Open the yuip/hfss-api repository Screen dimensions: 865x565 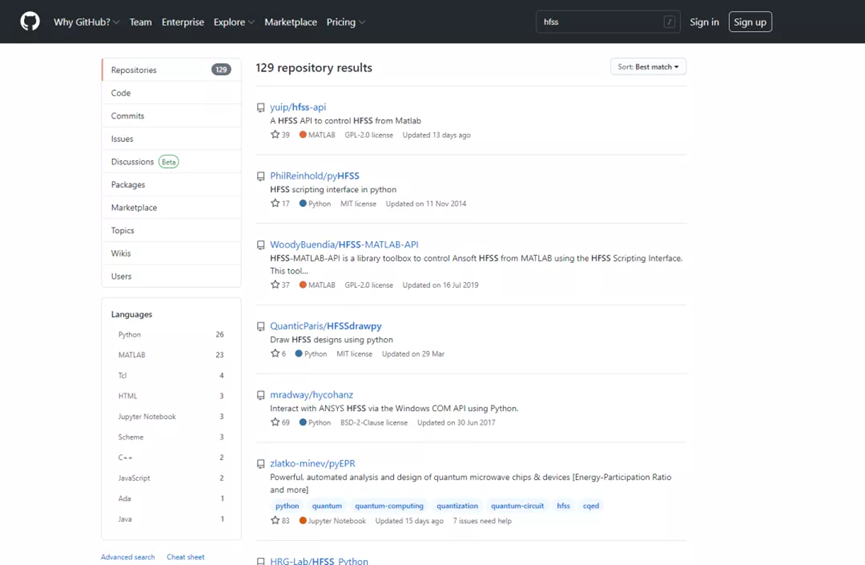coord(298,107)
